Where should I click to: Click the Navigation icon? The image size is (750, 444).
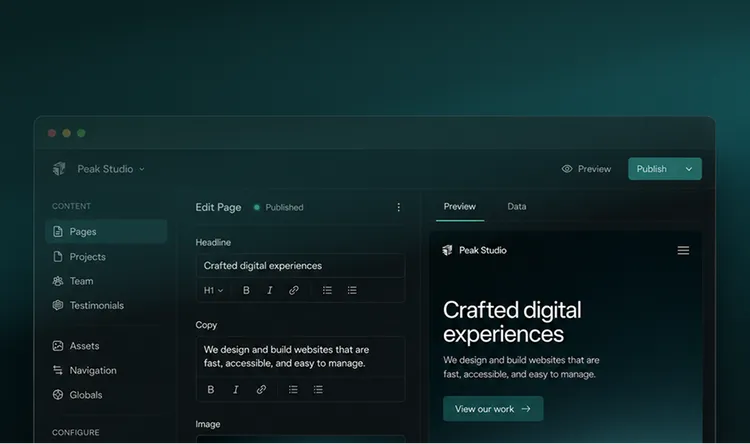[x=58, y=370]
